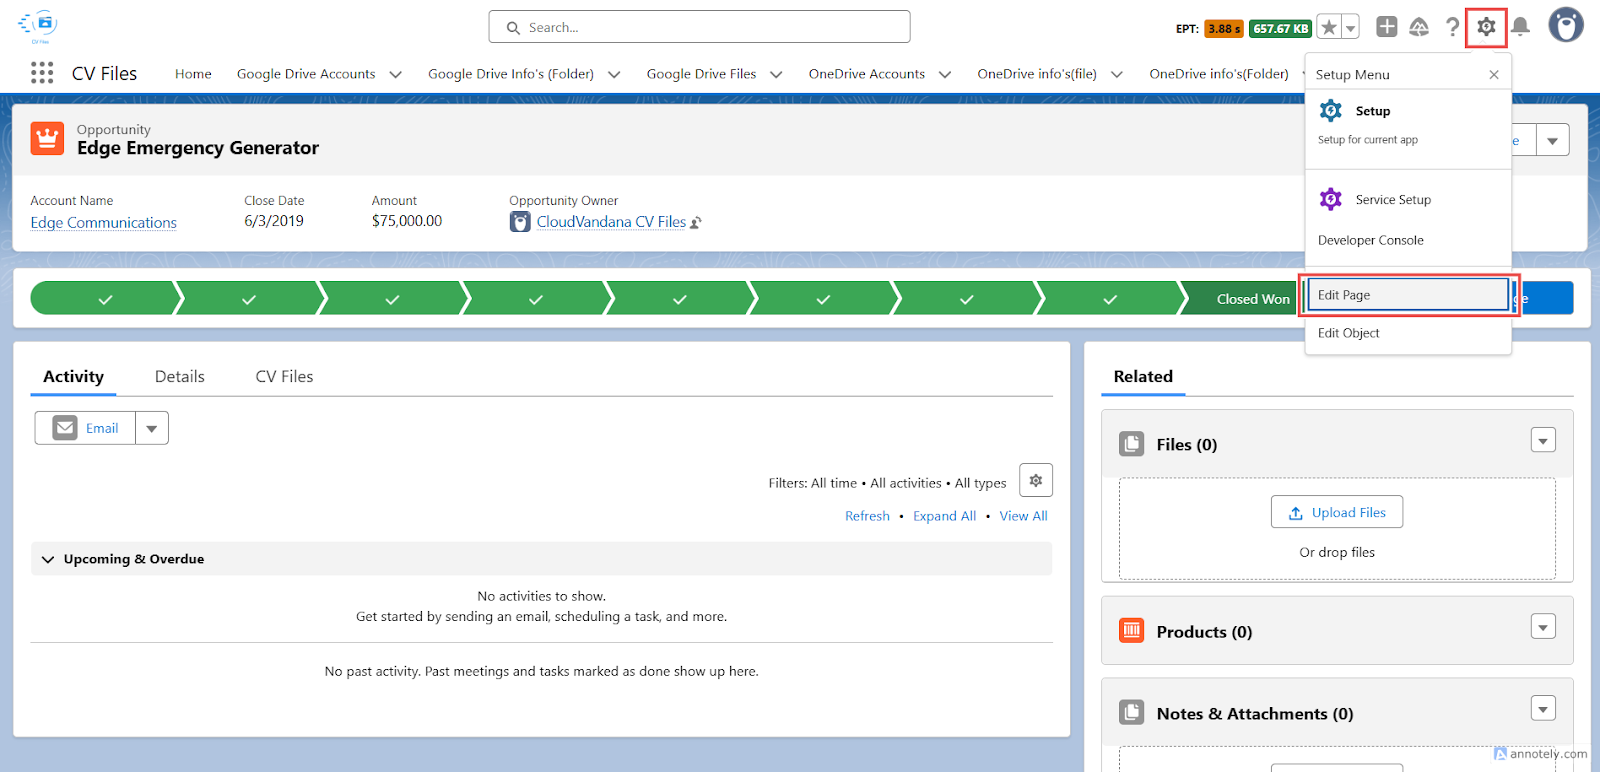Click the Setup gear icon
1600x772 pixels.
point(1486,27)
